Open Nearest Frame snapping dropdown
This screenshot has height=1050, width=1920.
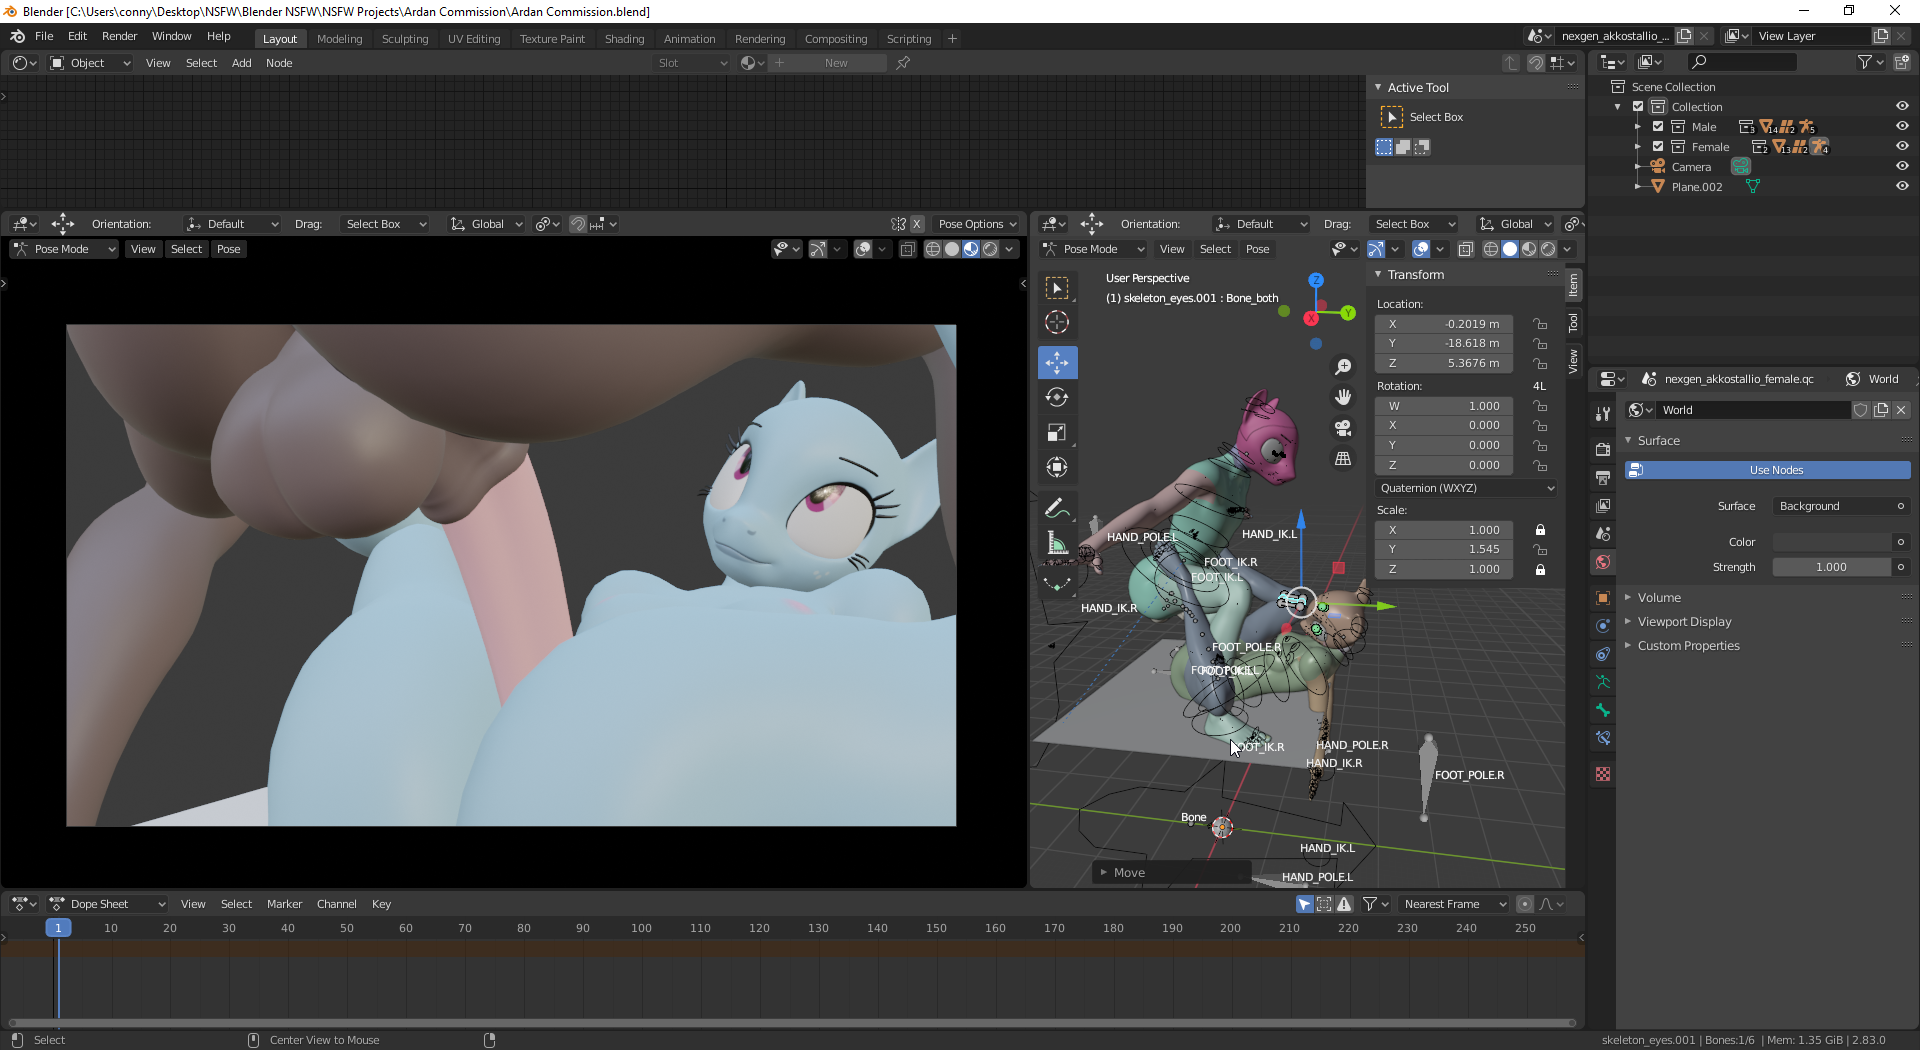point(1452,904)
